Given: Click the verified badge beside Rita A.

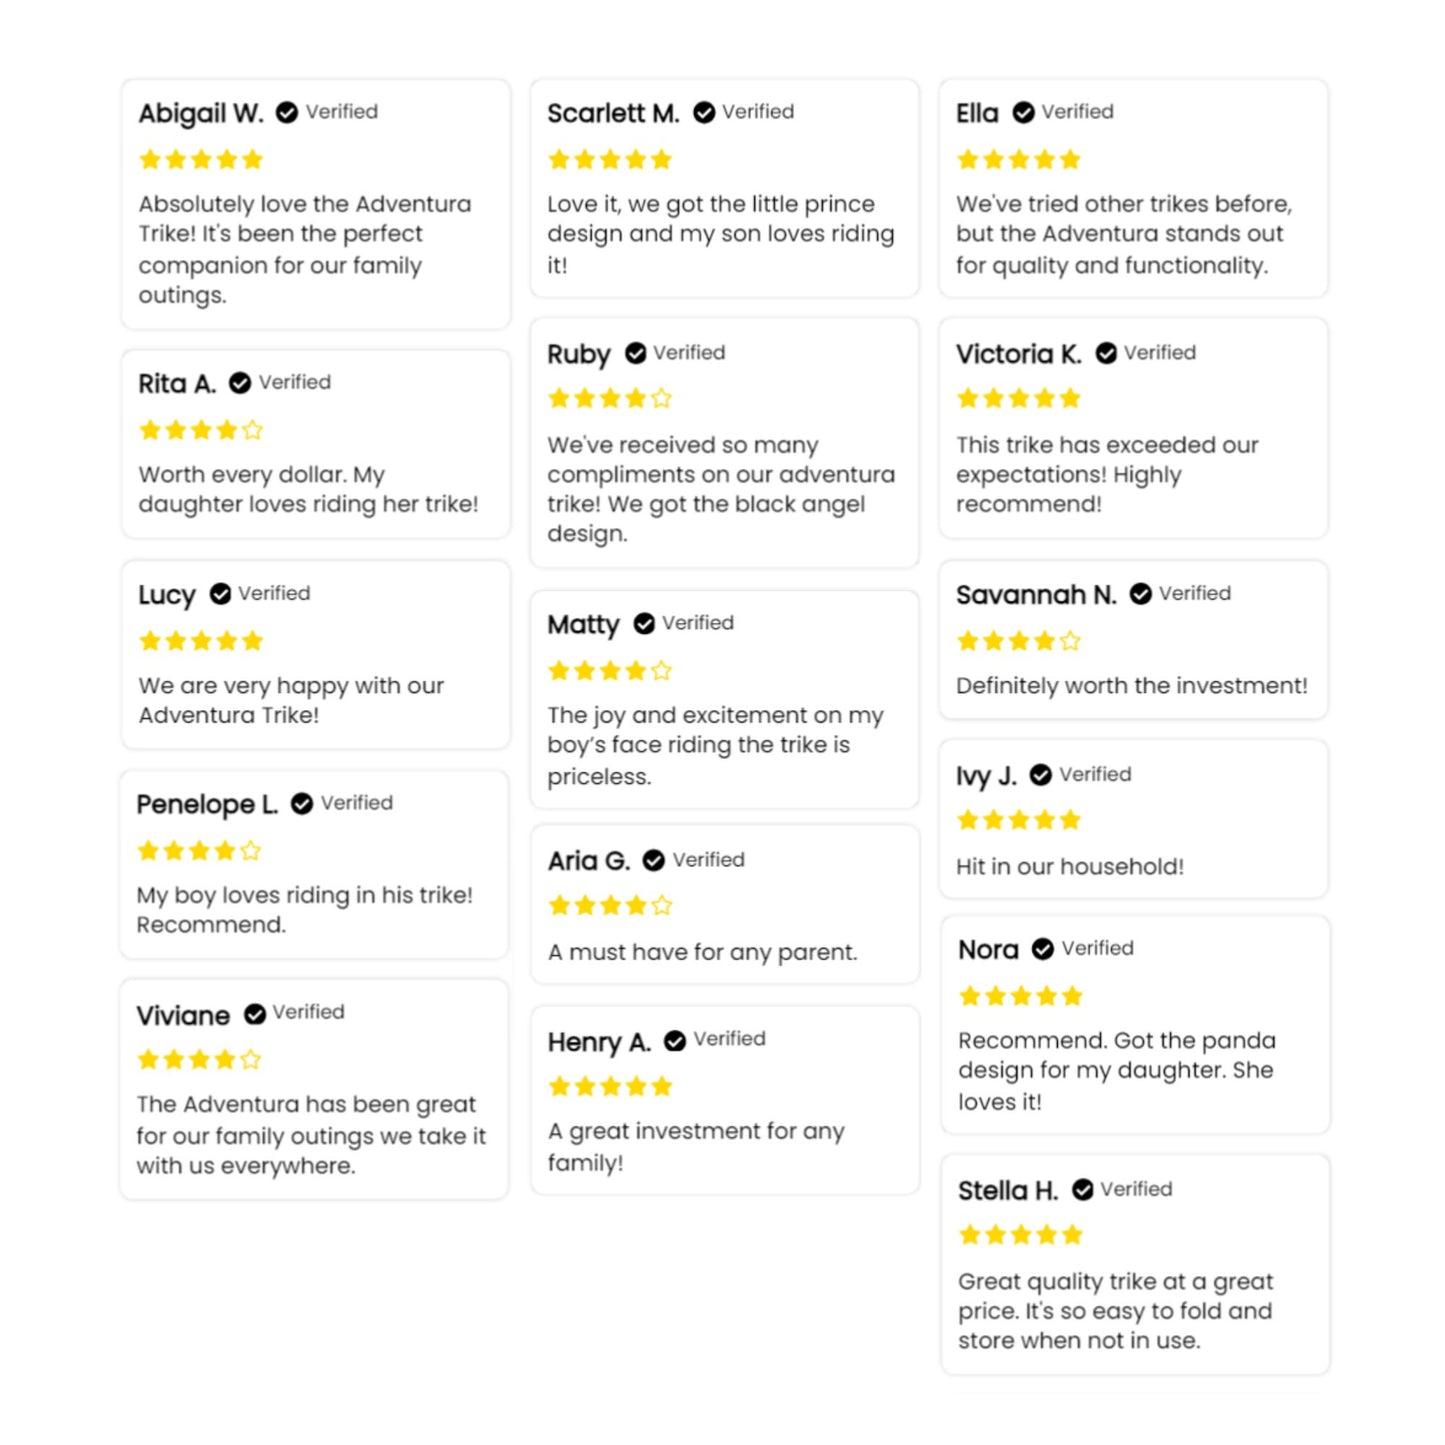Looking at the screenshot, I should coord(240,383).
